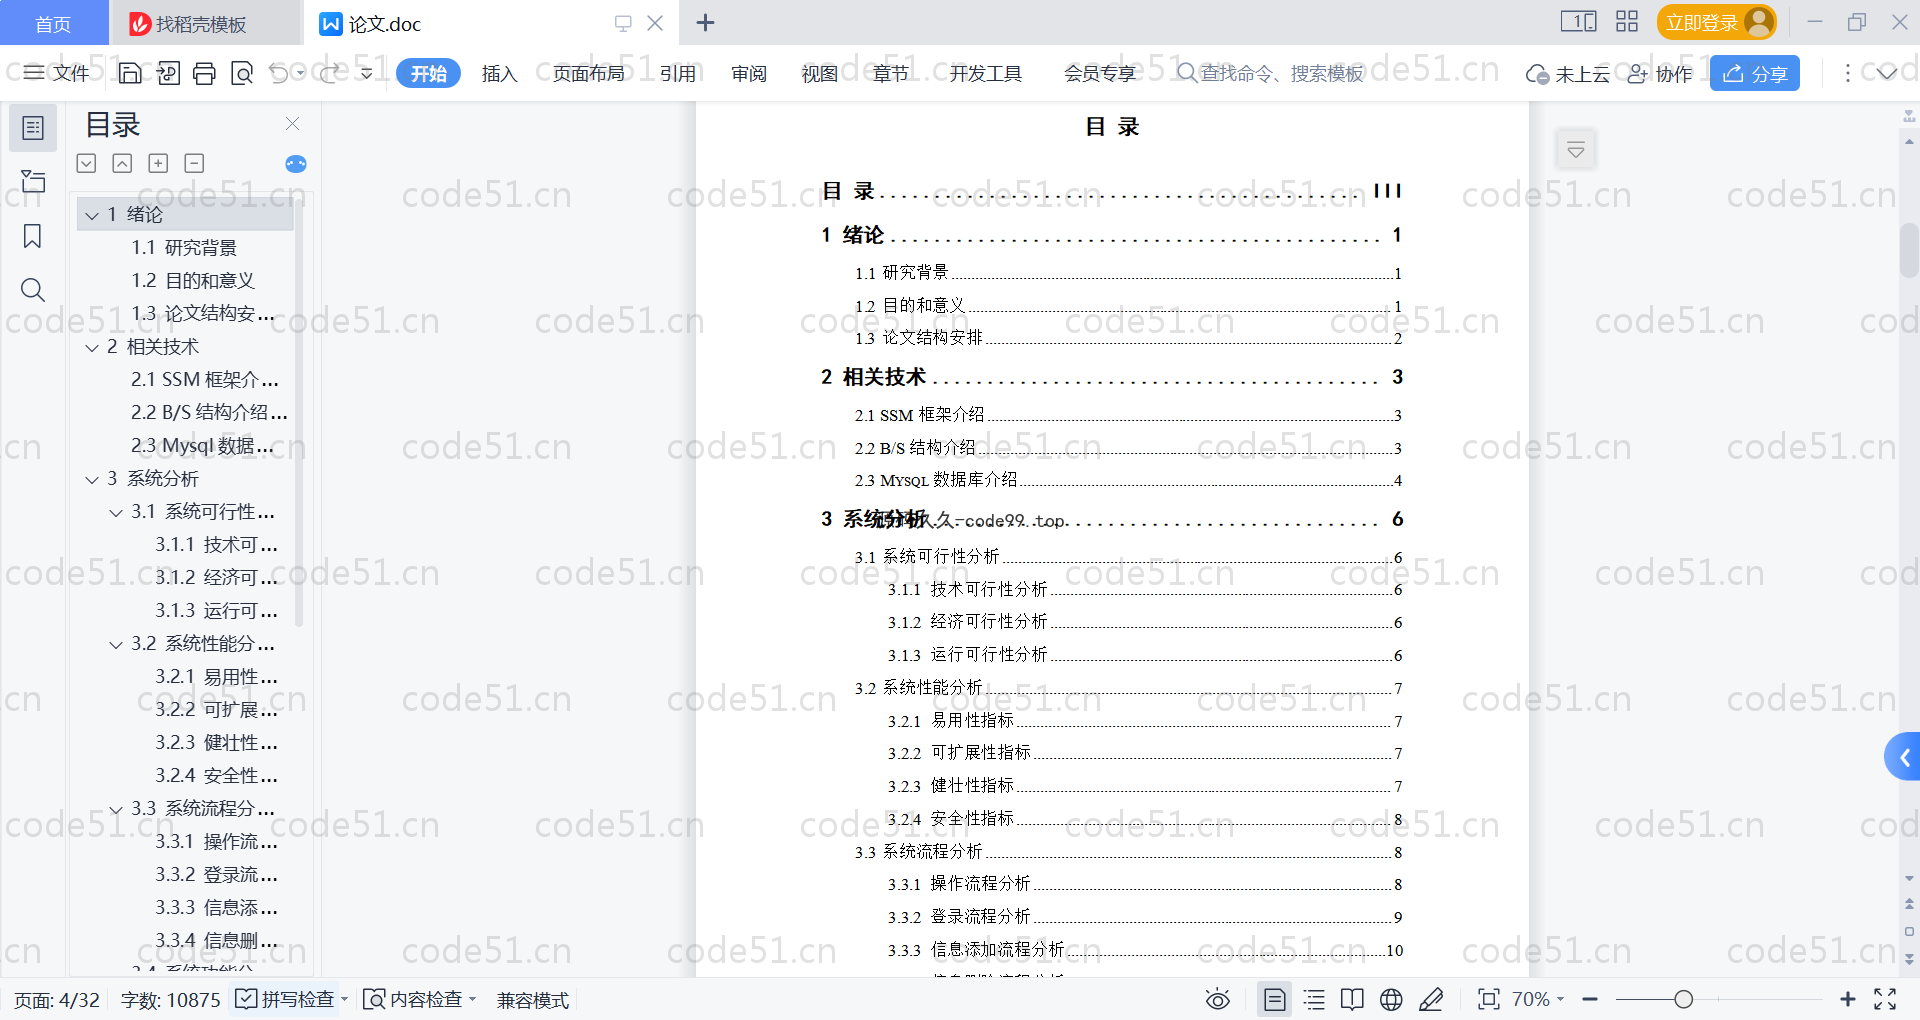Collapse 3.3 系统流程分 outline node
The height and width of the screenshot is (1020, 1920).
(116, 809)
